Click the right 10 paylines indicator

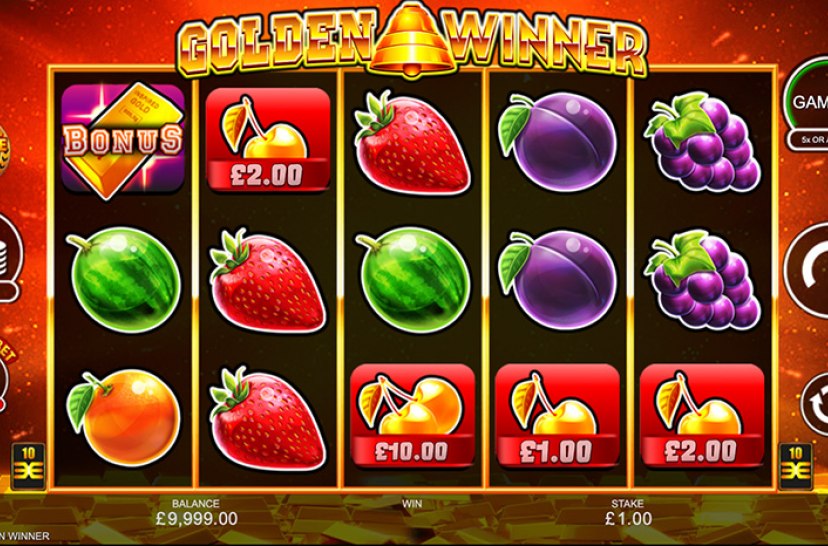pyautogui.click(x=795, y=466)
